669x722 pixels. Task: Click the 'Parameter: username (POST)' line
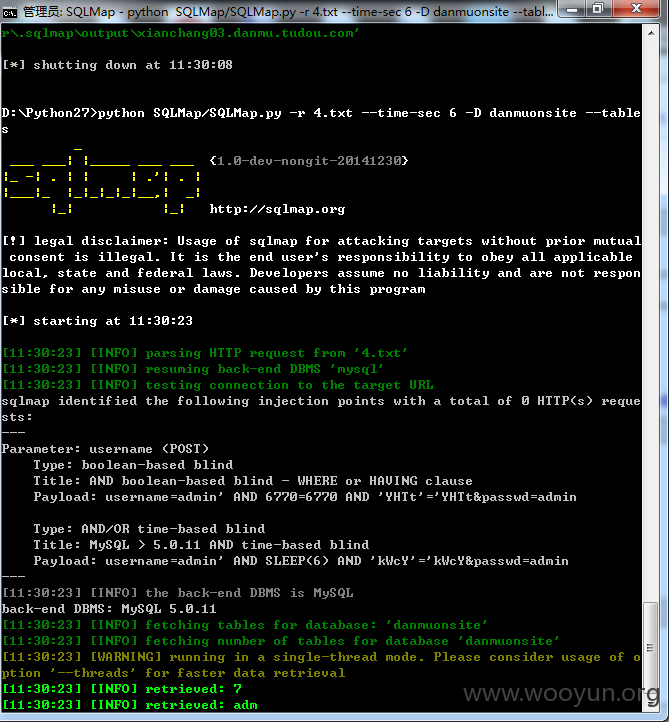tap(105, 449)
